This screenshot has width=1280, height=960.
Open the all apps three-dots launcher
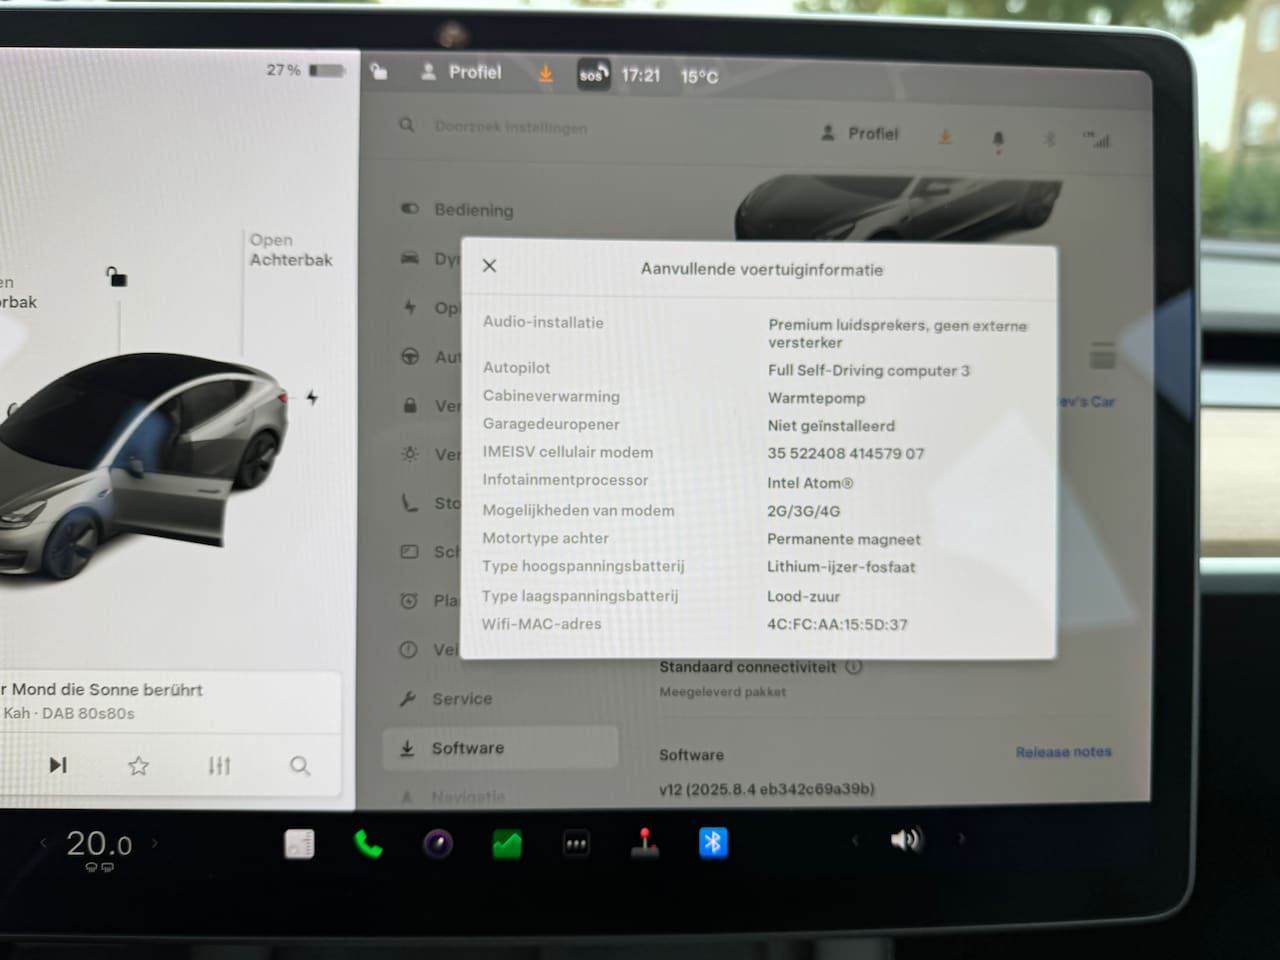pyautogui.click(x=576, y=844)
